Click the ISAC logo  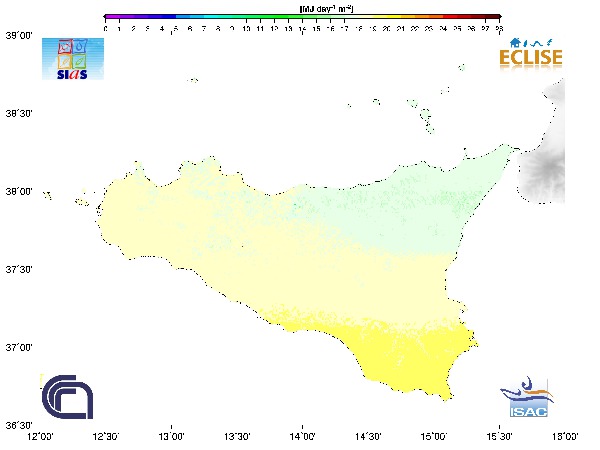[528, 397]
